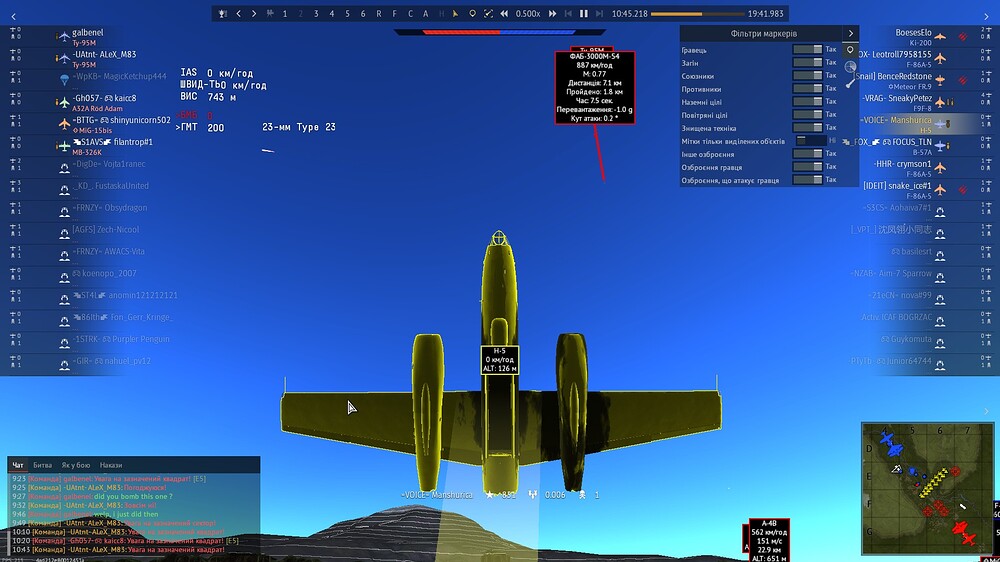Click the parachute icon next to MagicKetchup444
This screenshot has height=562, width=1000.
point(64,80)
